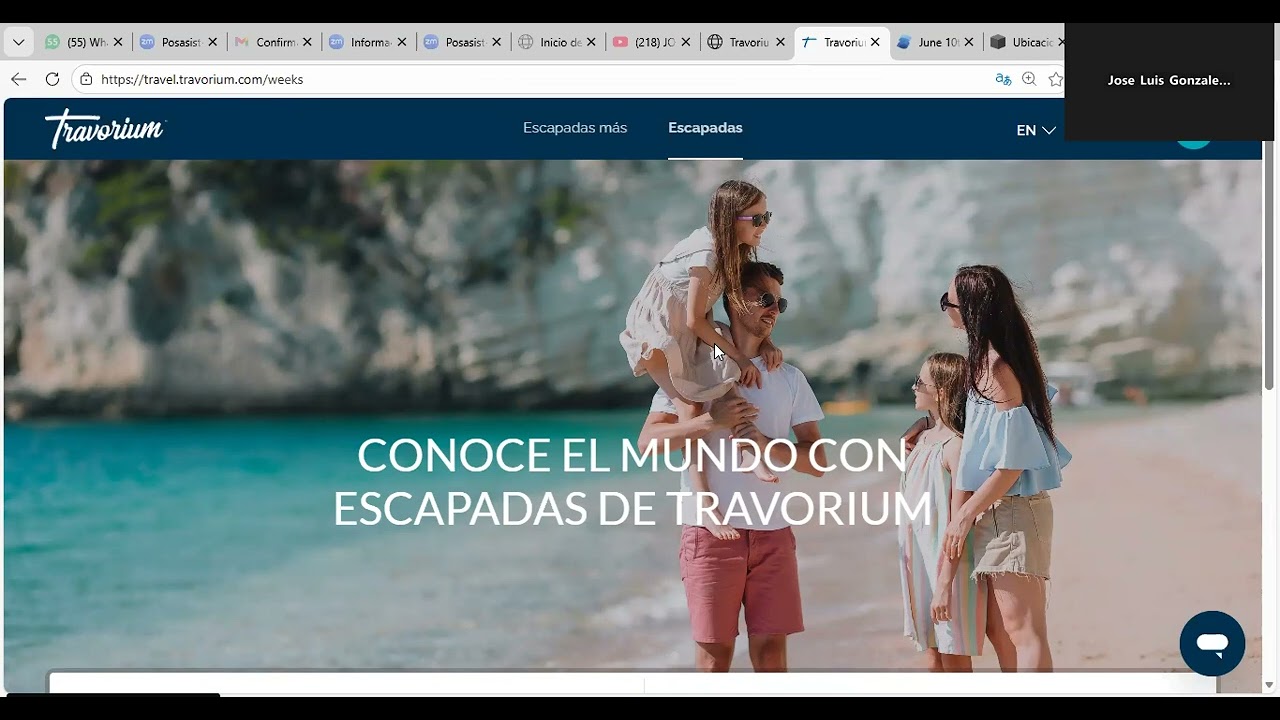1280x720 pixels.
Task: Open the translate page icon
Action: pos(1003,79)
